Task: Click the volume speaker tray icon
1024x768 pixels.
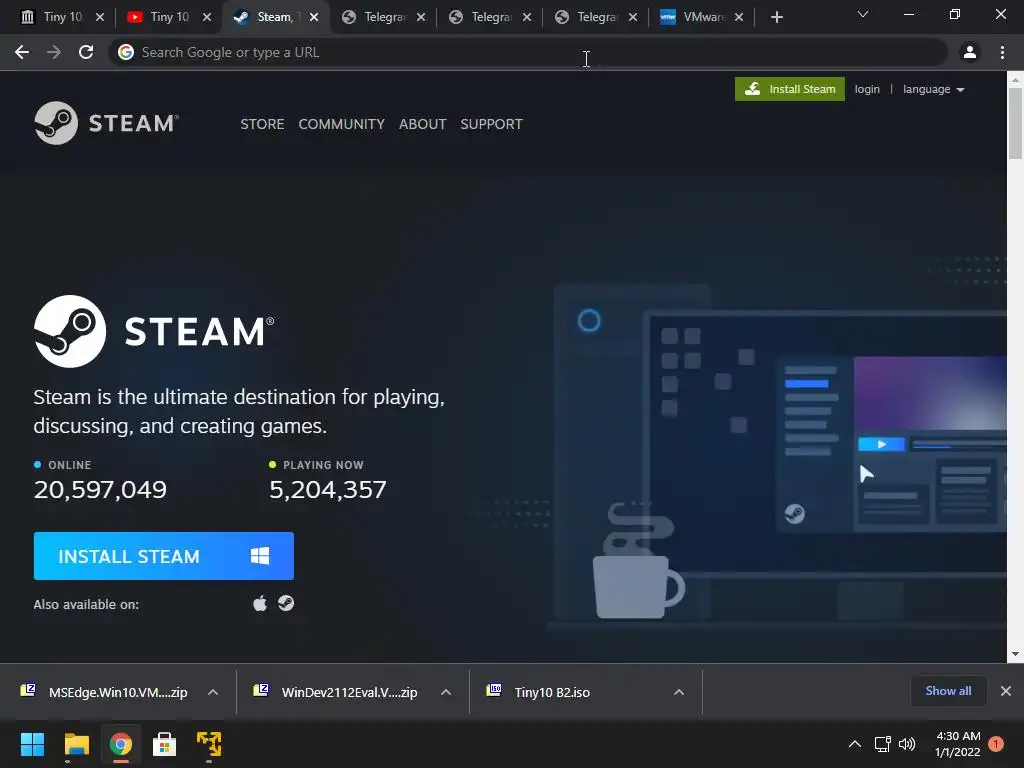Action: click(x=906, y=744)
